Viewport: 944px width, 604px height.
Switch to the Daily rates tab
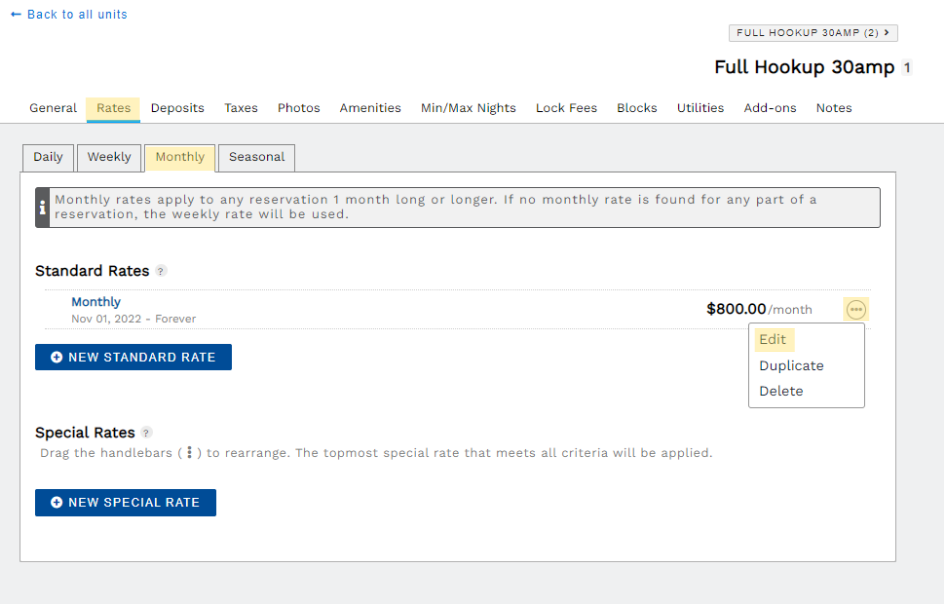tap(48, 157)
